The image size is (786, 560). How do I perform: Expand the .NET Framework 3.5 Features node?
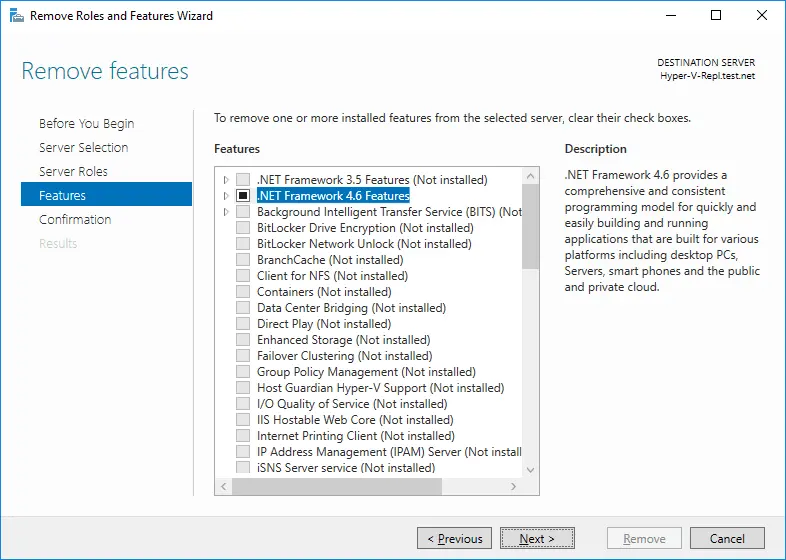[226, 179]
